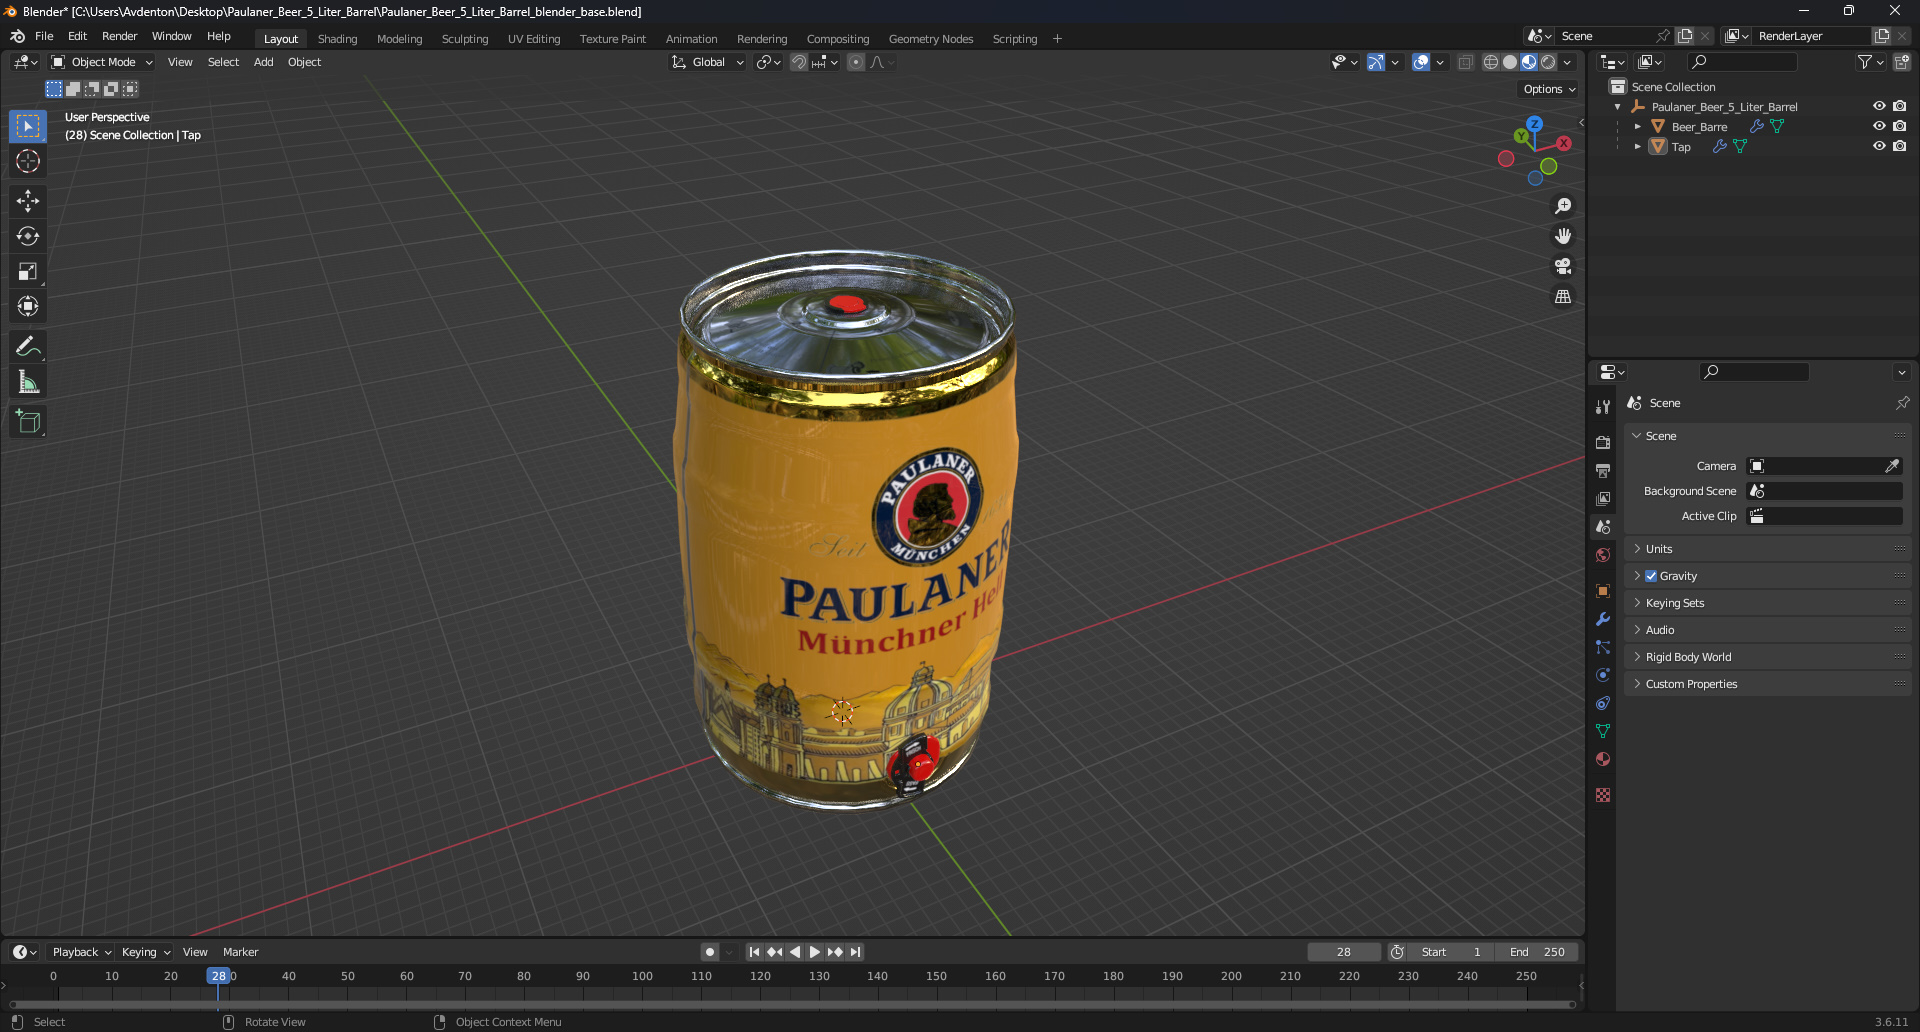
Task: Open the Add menu in viewport header
Action: point(263,62)
